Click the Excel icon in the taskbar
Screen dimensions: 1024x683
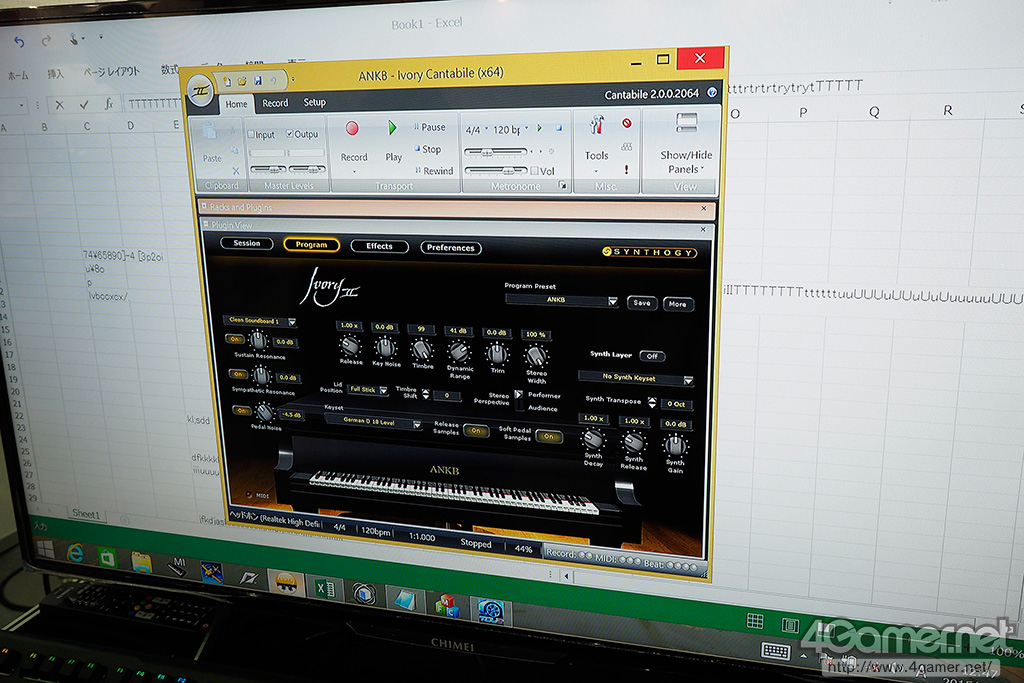click(325, 589)
